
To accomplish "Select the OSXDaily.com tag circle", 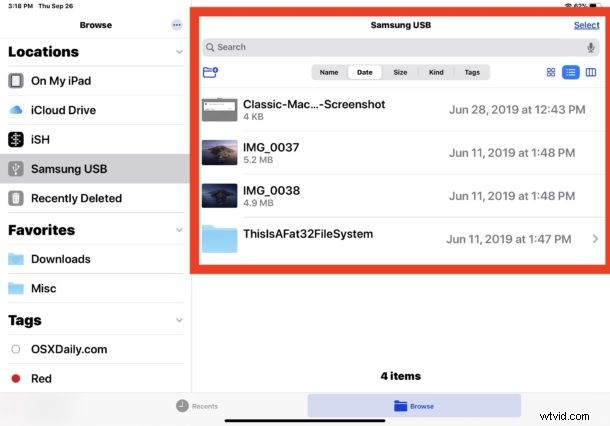I will 16,349.
